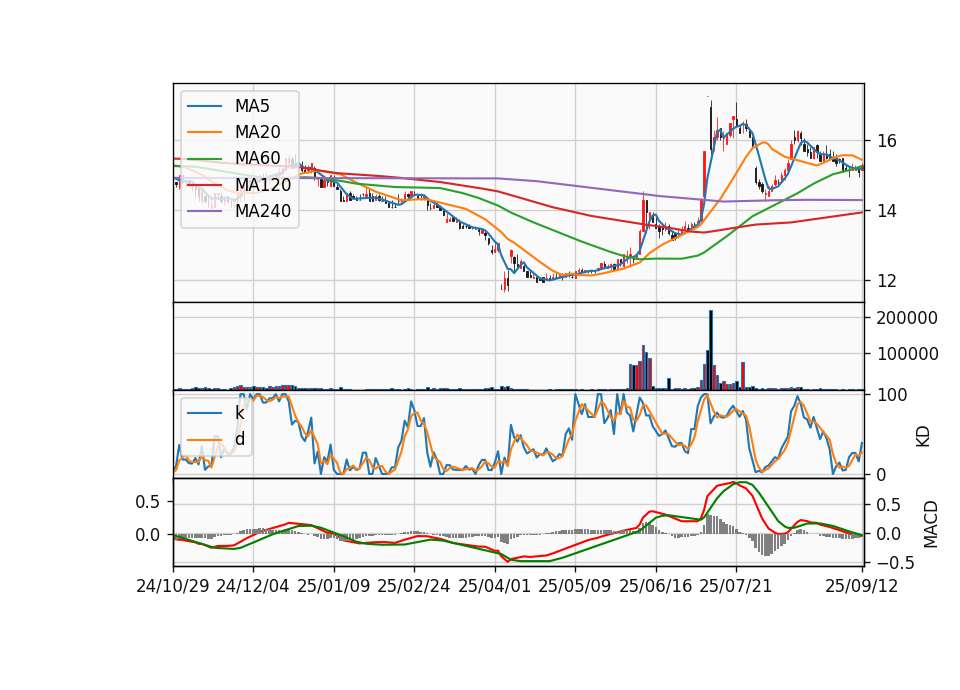Click the k legend label in KD panel
The image size is (960, 690).
coord(239,413)
